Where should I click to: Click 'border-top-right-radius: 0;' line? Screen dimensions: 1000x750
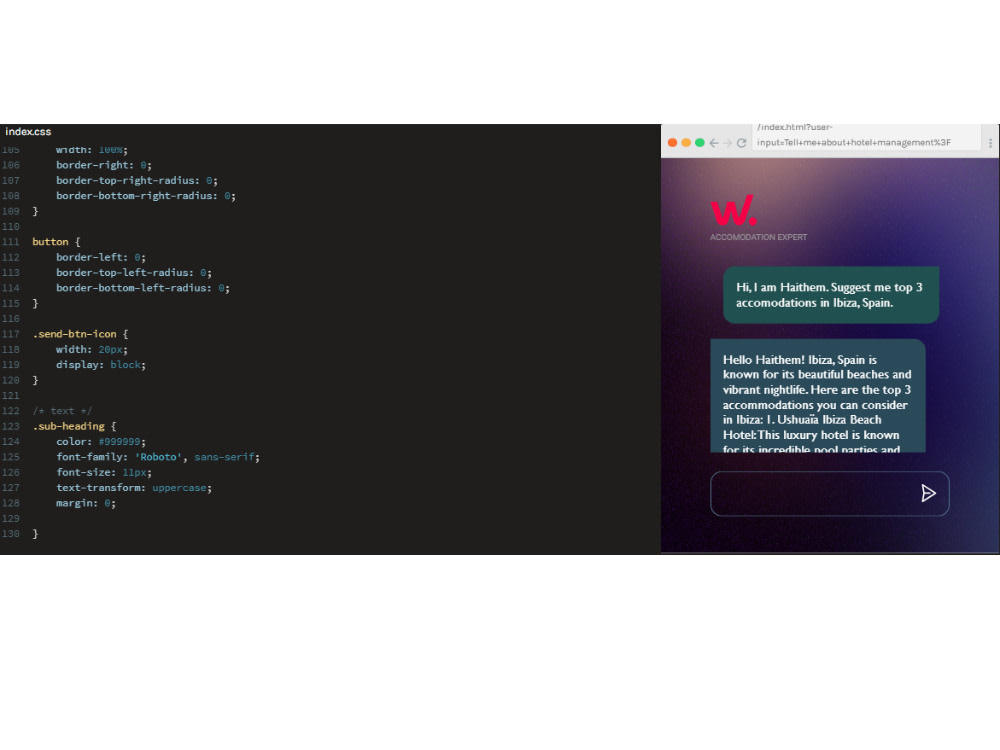[x=137, y=180]
